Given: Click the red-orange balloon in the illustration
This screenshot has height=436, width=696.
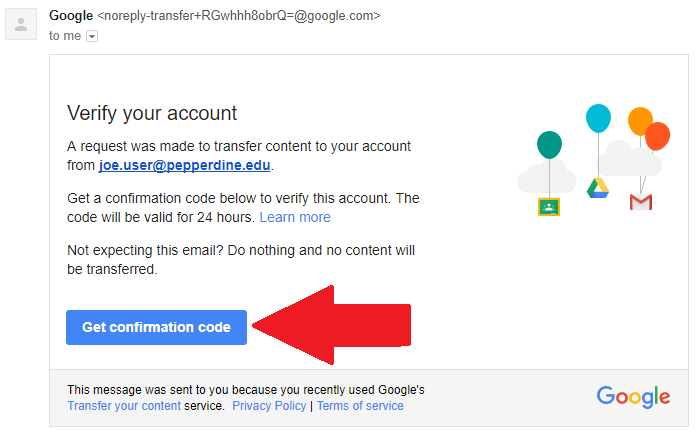Looking at the screenshot, I should pos(658,135).
